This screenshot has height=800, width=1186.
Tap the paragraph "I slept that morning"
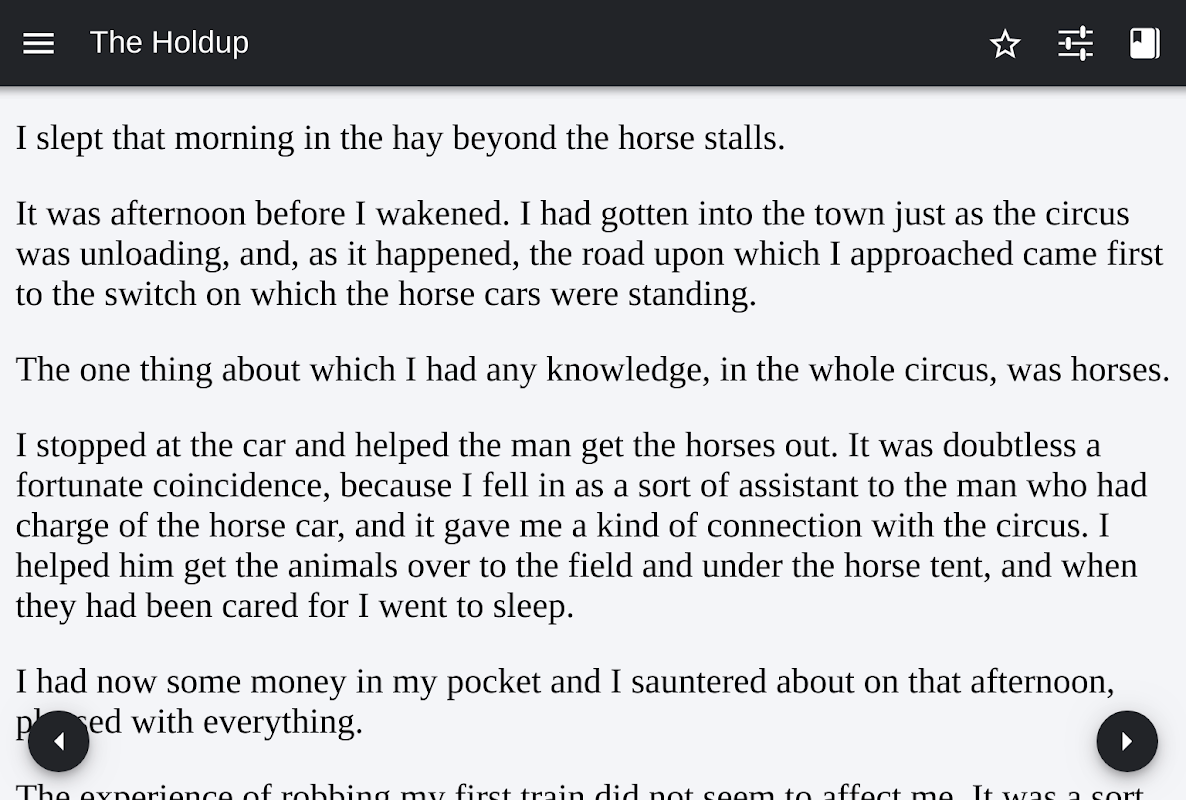pyautogui.click(x=400, y=138)
